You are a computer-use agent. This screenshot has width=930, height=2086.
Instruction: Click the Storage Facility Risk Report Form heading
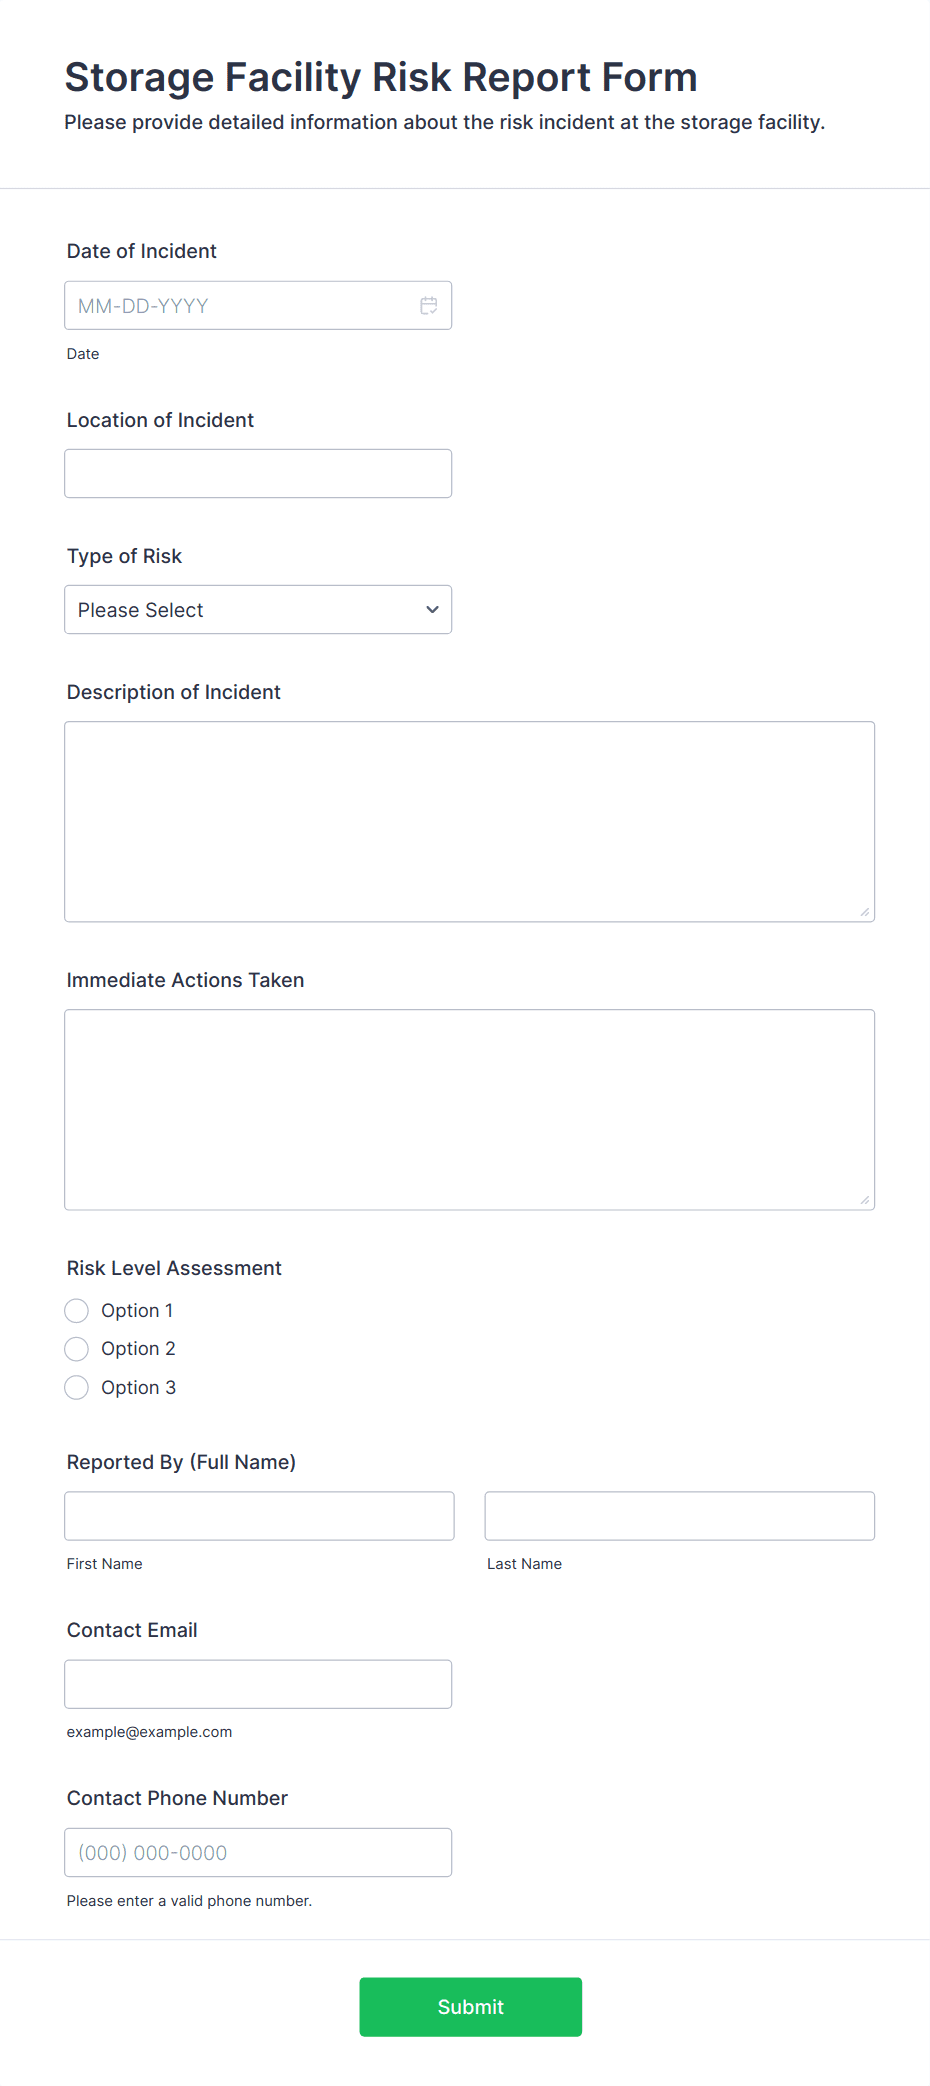(381, 78)
